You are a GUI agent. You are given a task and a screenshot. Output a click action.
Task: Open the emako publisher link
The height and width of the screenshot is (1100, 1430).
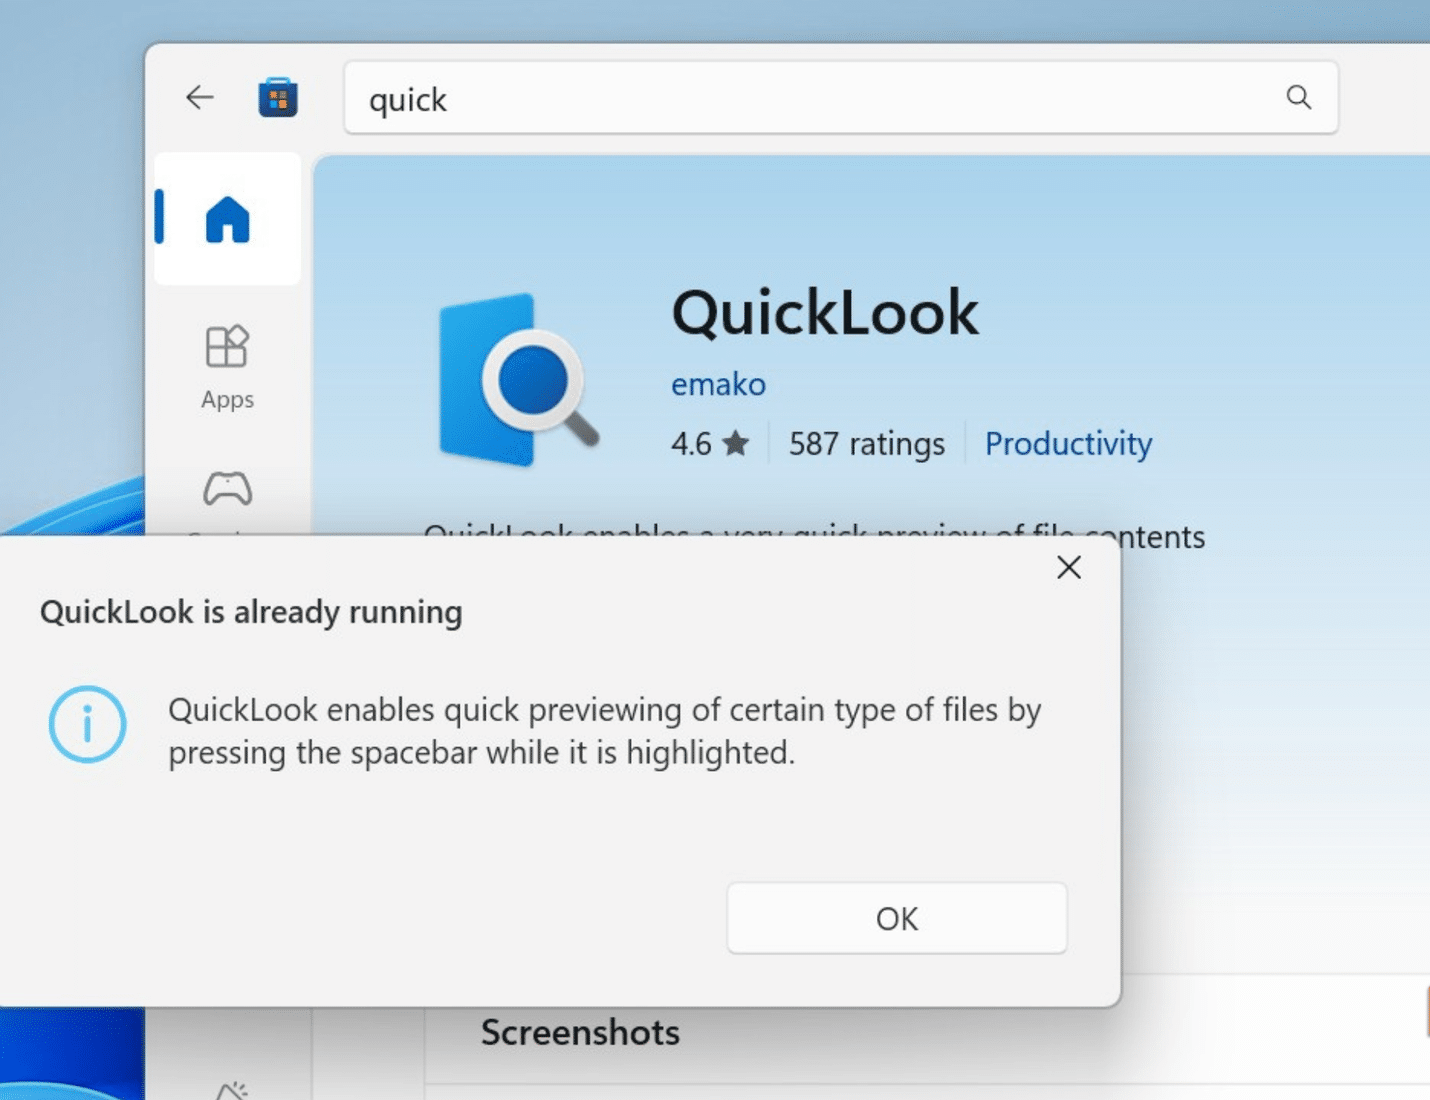click(x=718, y=384)
